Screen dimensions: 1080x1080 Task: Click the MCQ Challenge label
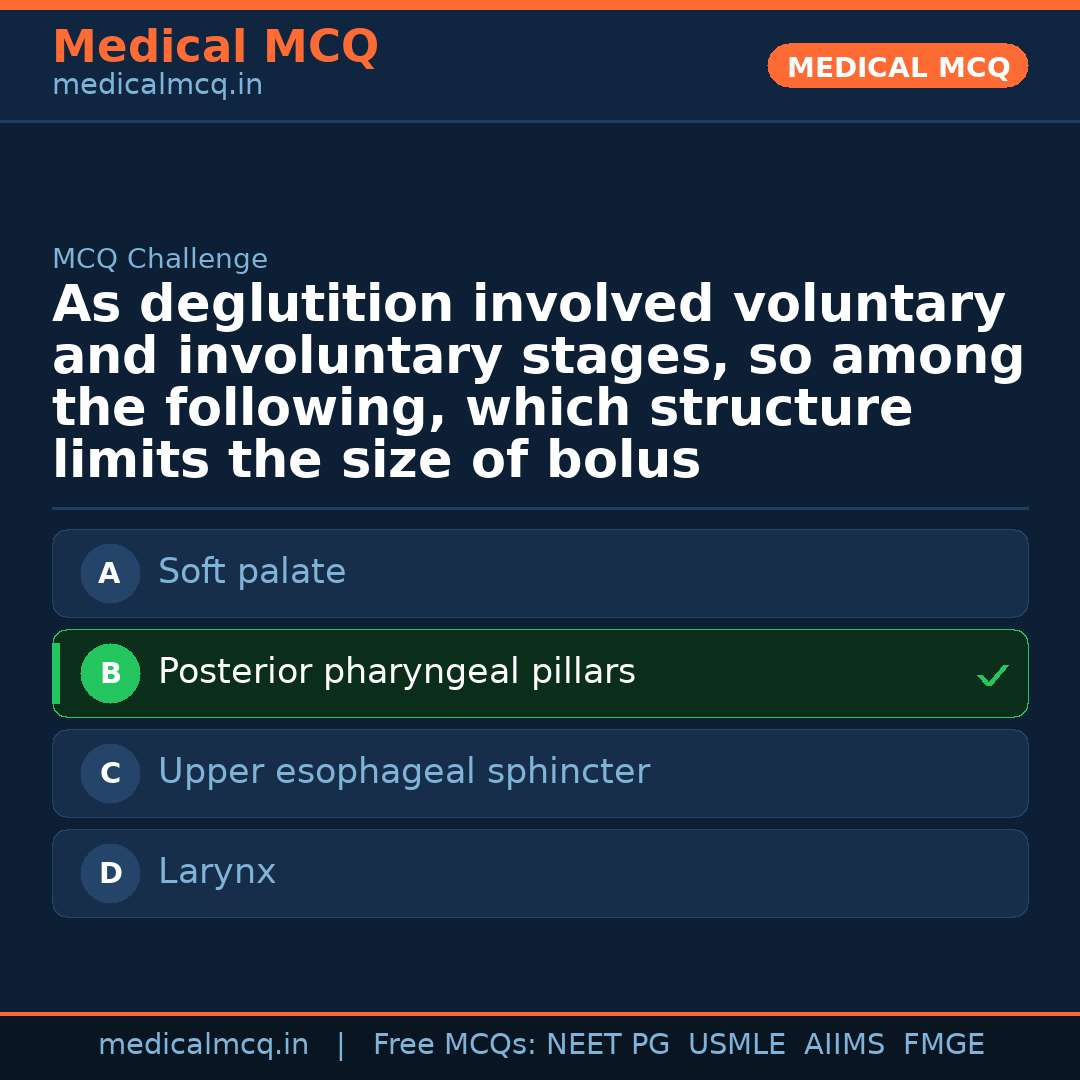[160, 260]
